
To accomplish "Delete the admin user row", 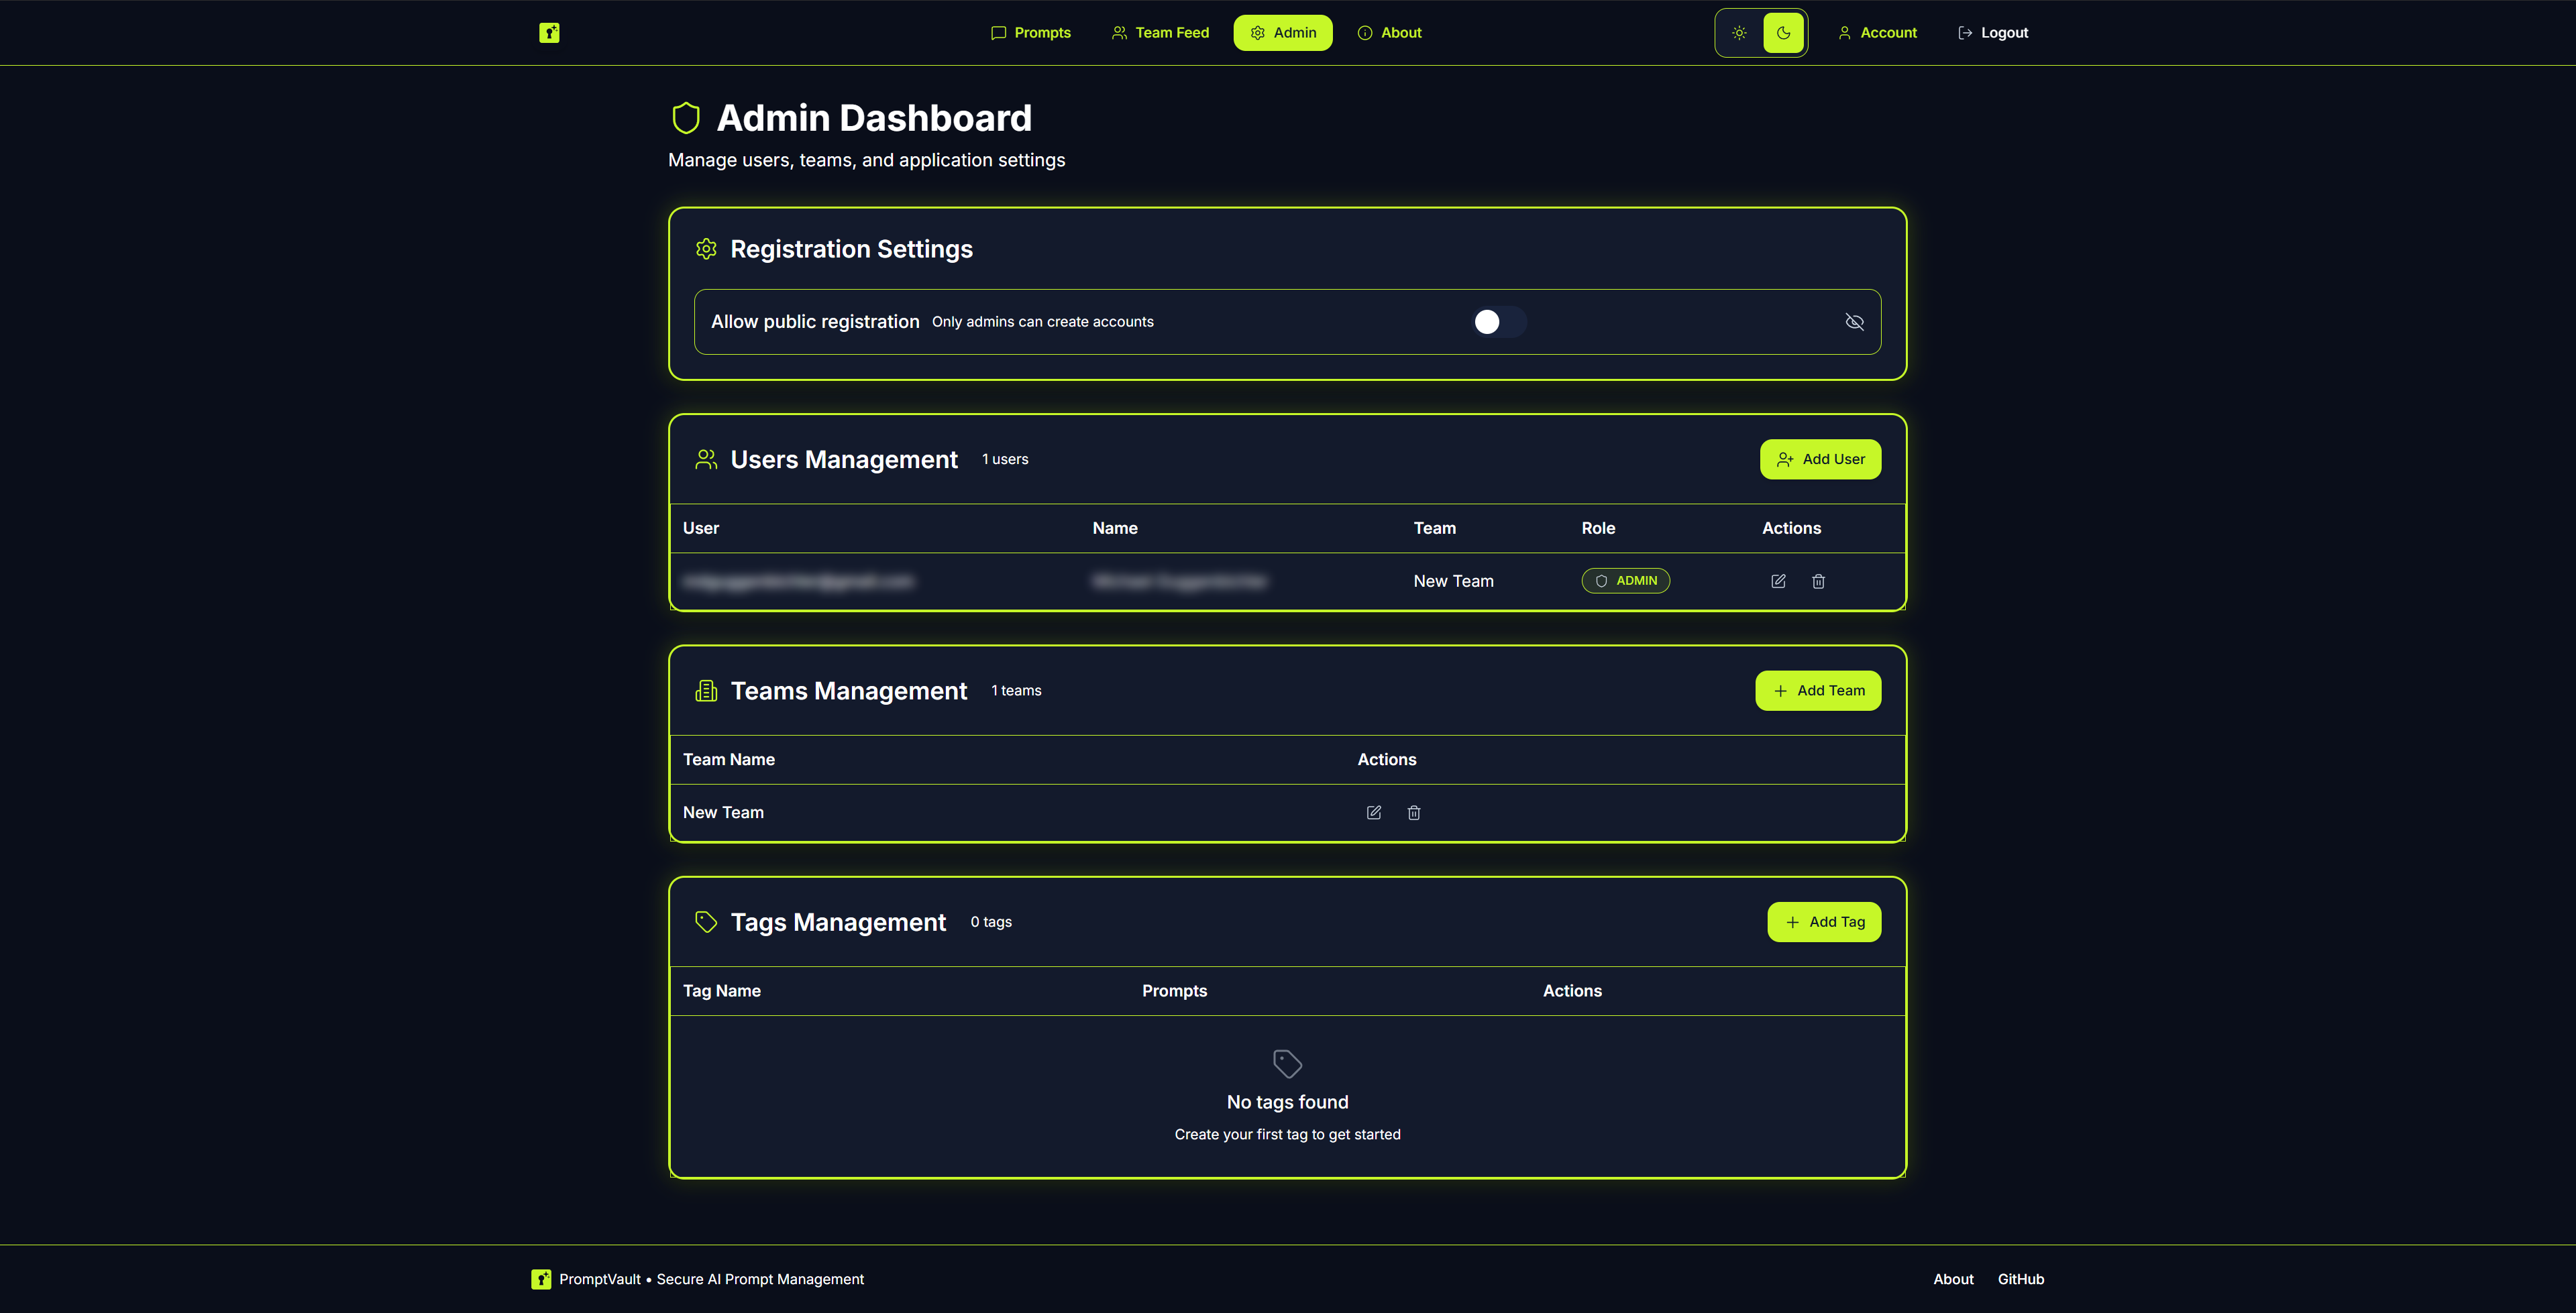I will [1818, 581].
